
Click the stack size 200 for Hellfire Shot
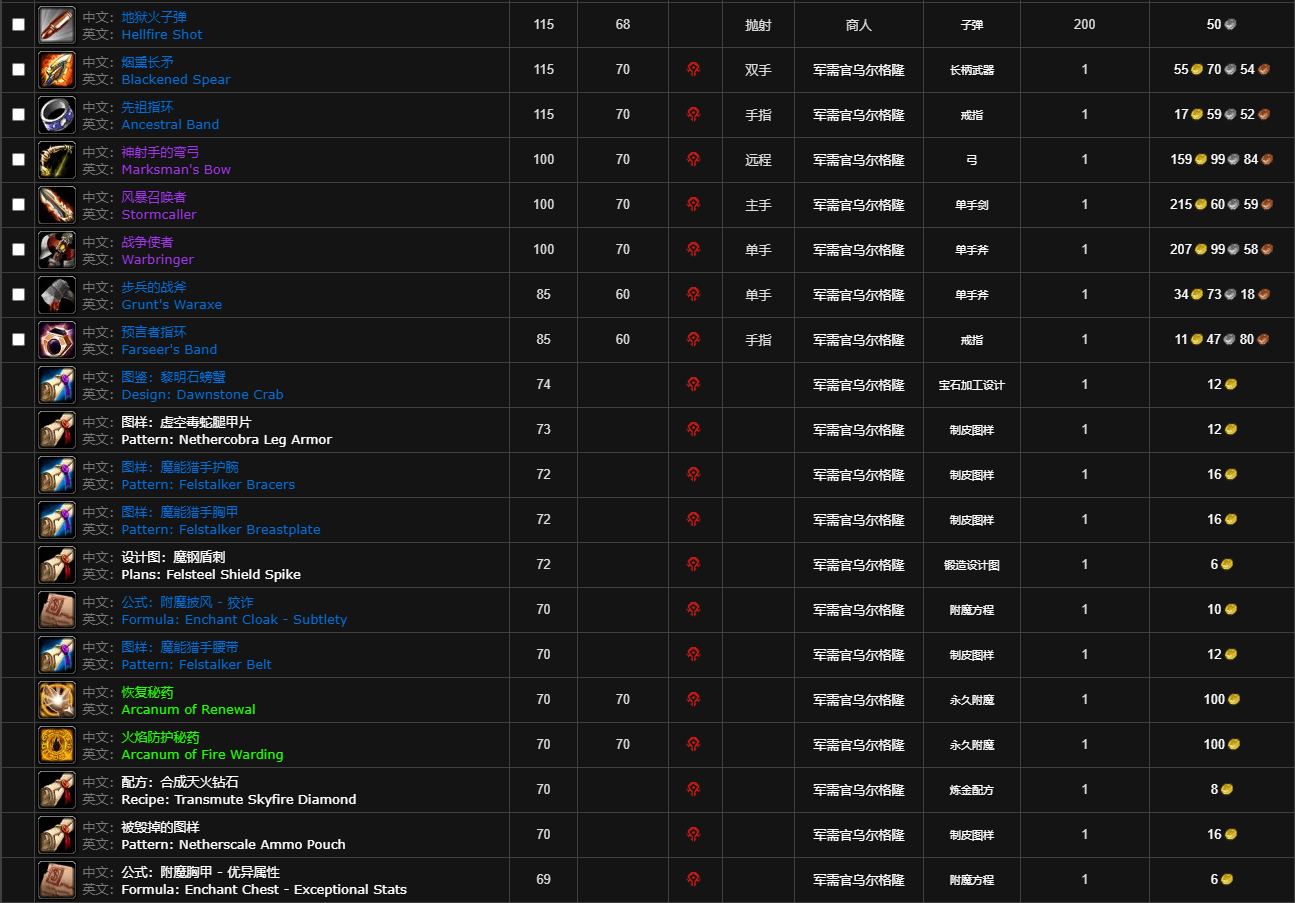[x=1085, y=25]
